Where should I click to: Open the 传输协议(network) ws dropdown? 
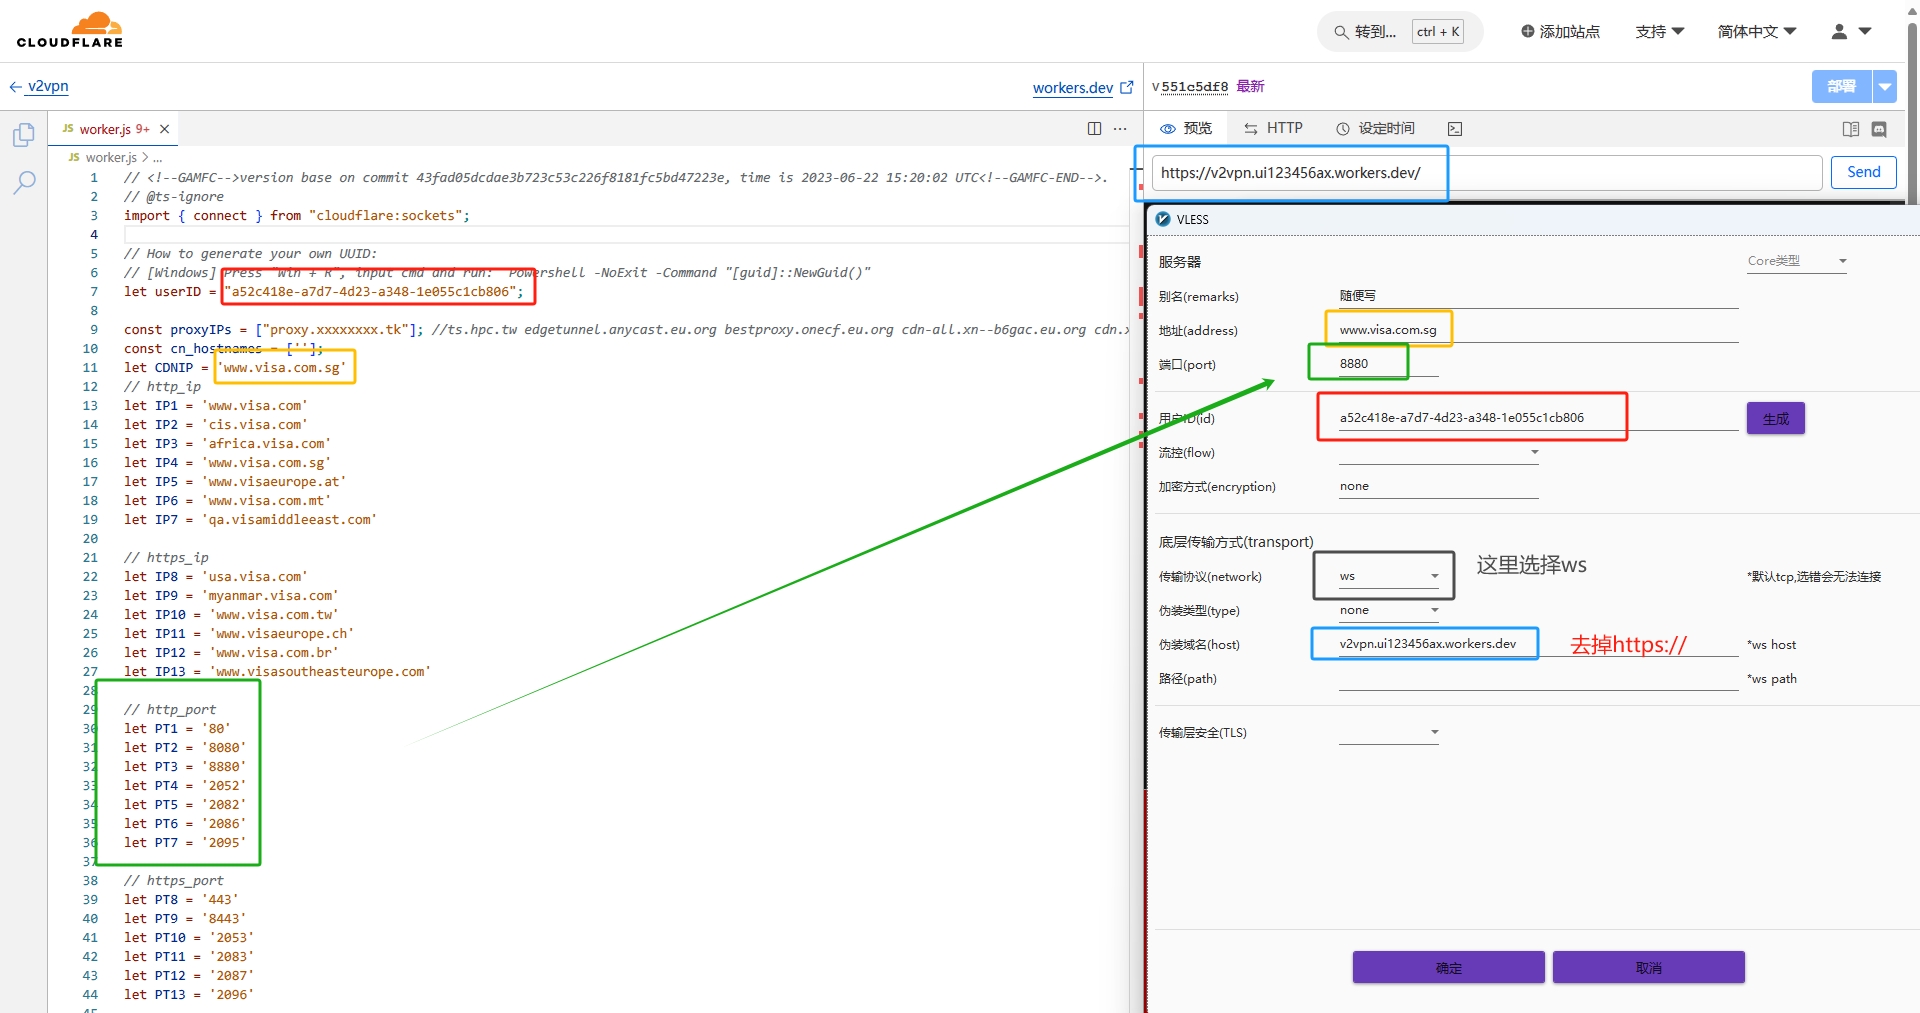point(1388,577)
